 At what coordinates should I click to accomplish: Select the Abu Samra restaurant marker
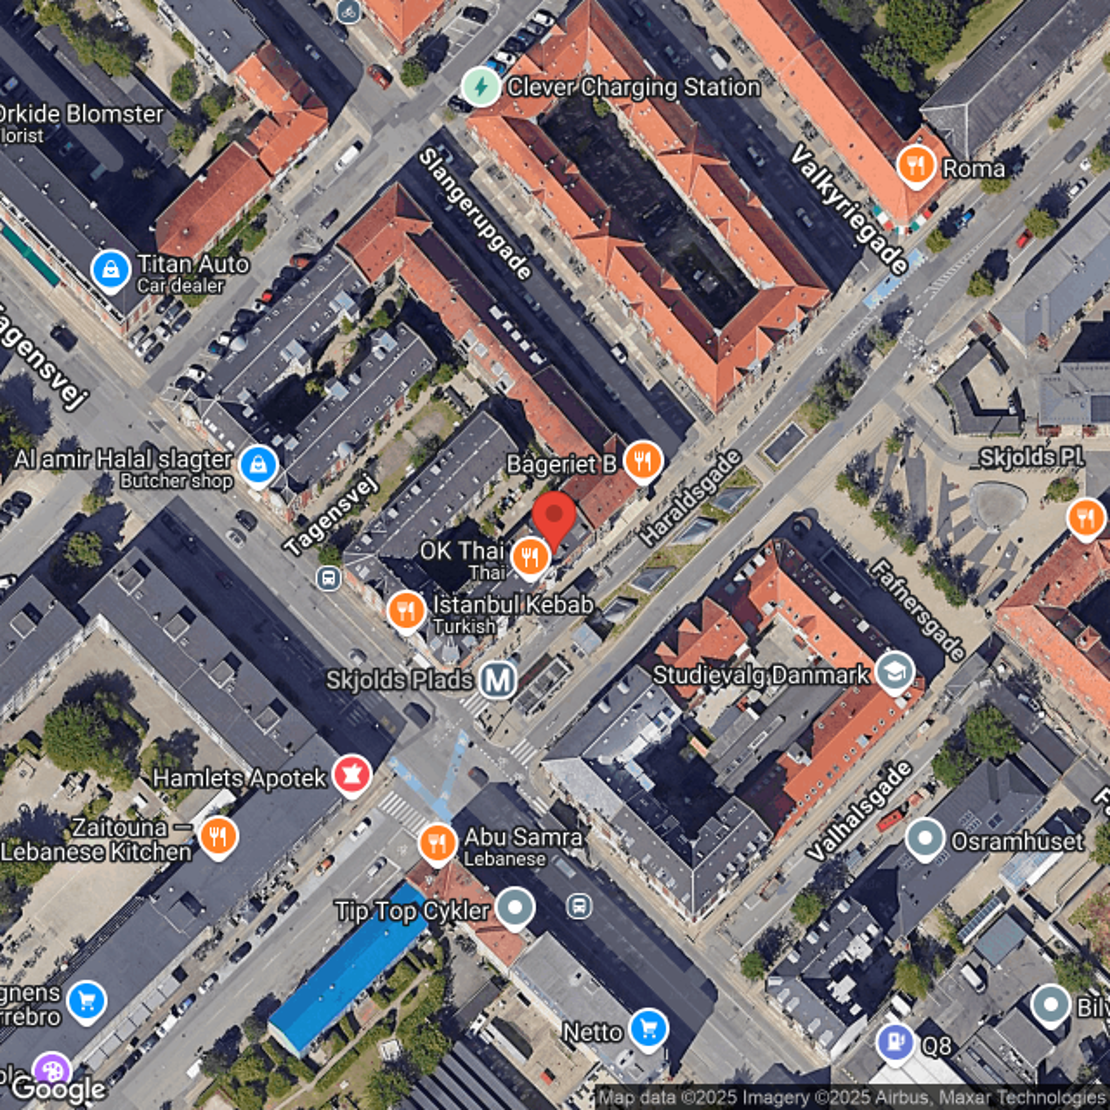437,843
